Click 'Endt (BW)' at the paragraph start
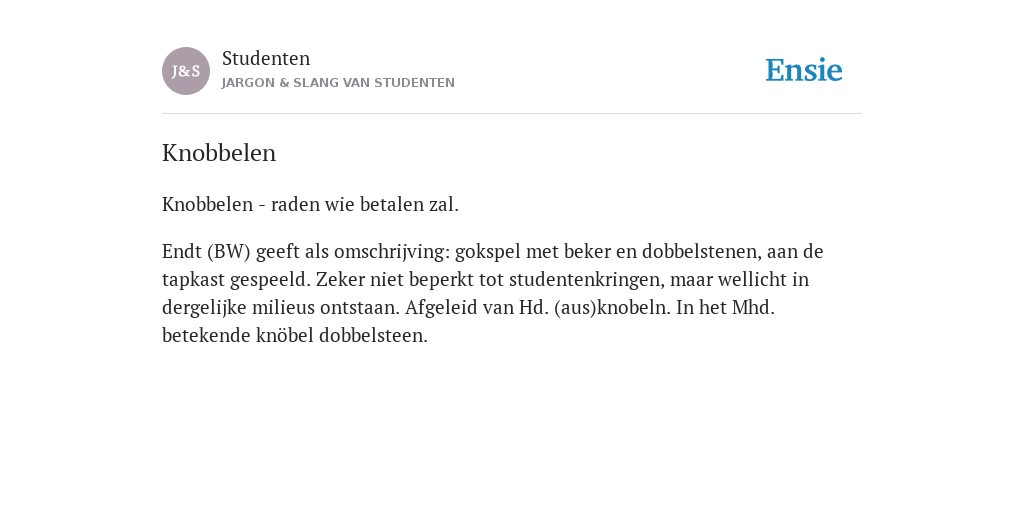The image size is (1024, 512). click(x=206, y=251)
